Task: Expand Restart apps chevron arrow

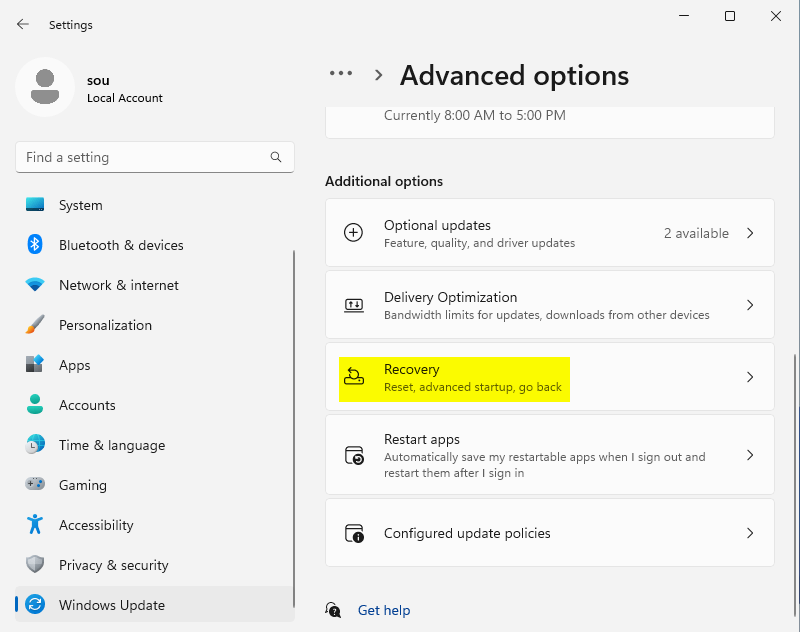Action: pyautogui.click(x=750, y=455)
